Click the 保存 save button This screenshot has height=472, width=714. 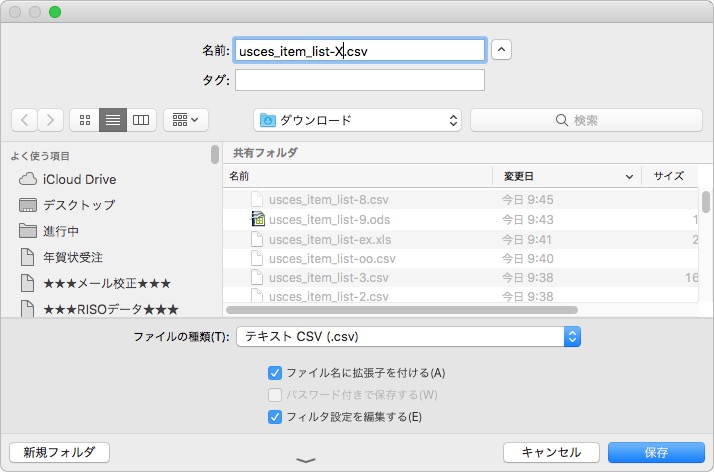tap(656, 452)
